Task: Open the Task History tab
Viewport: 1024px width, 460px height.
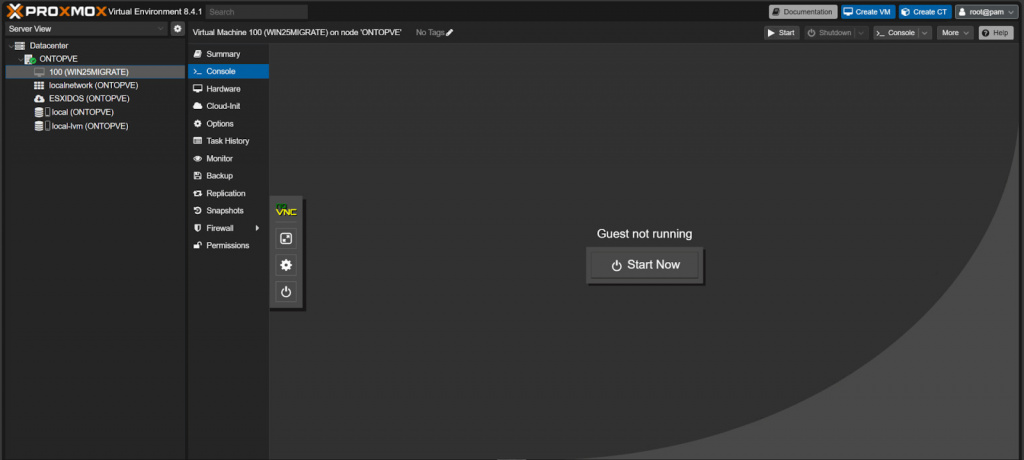Action: (x=229, y=141)
